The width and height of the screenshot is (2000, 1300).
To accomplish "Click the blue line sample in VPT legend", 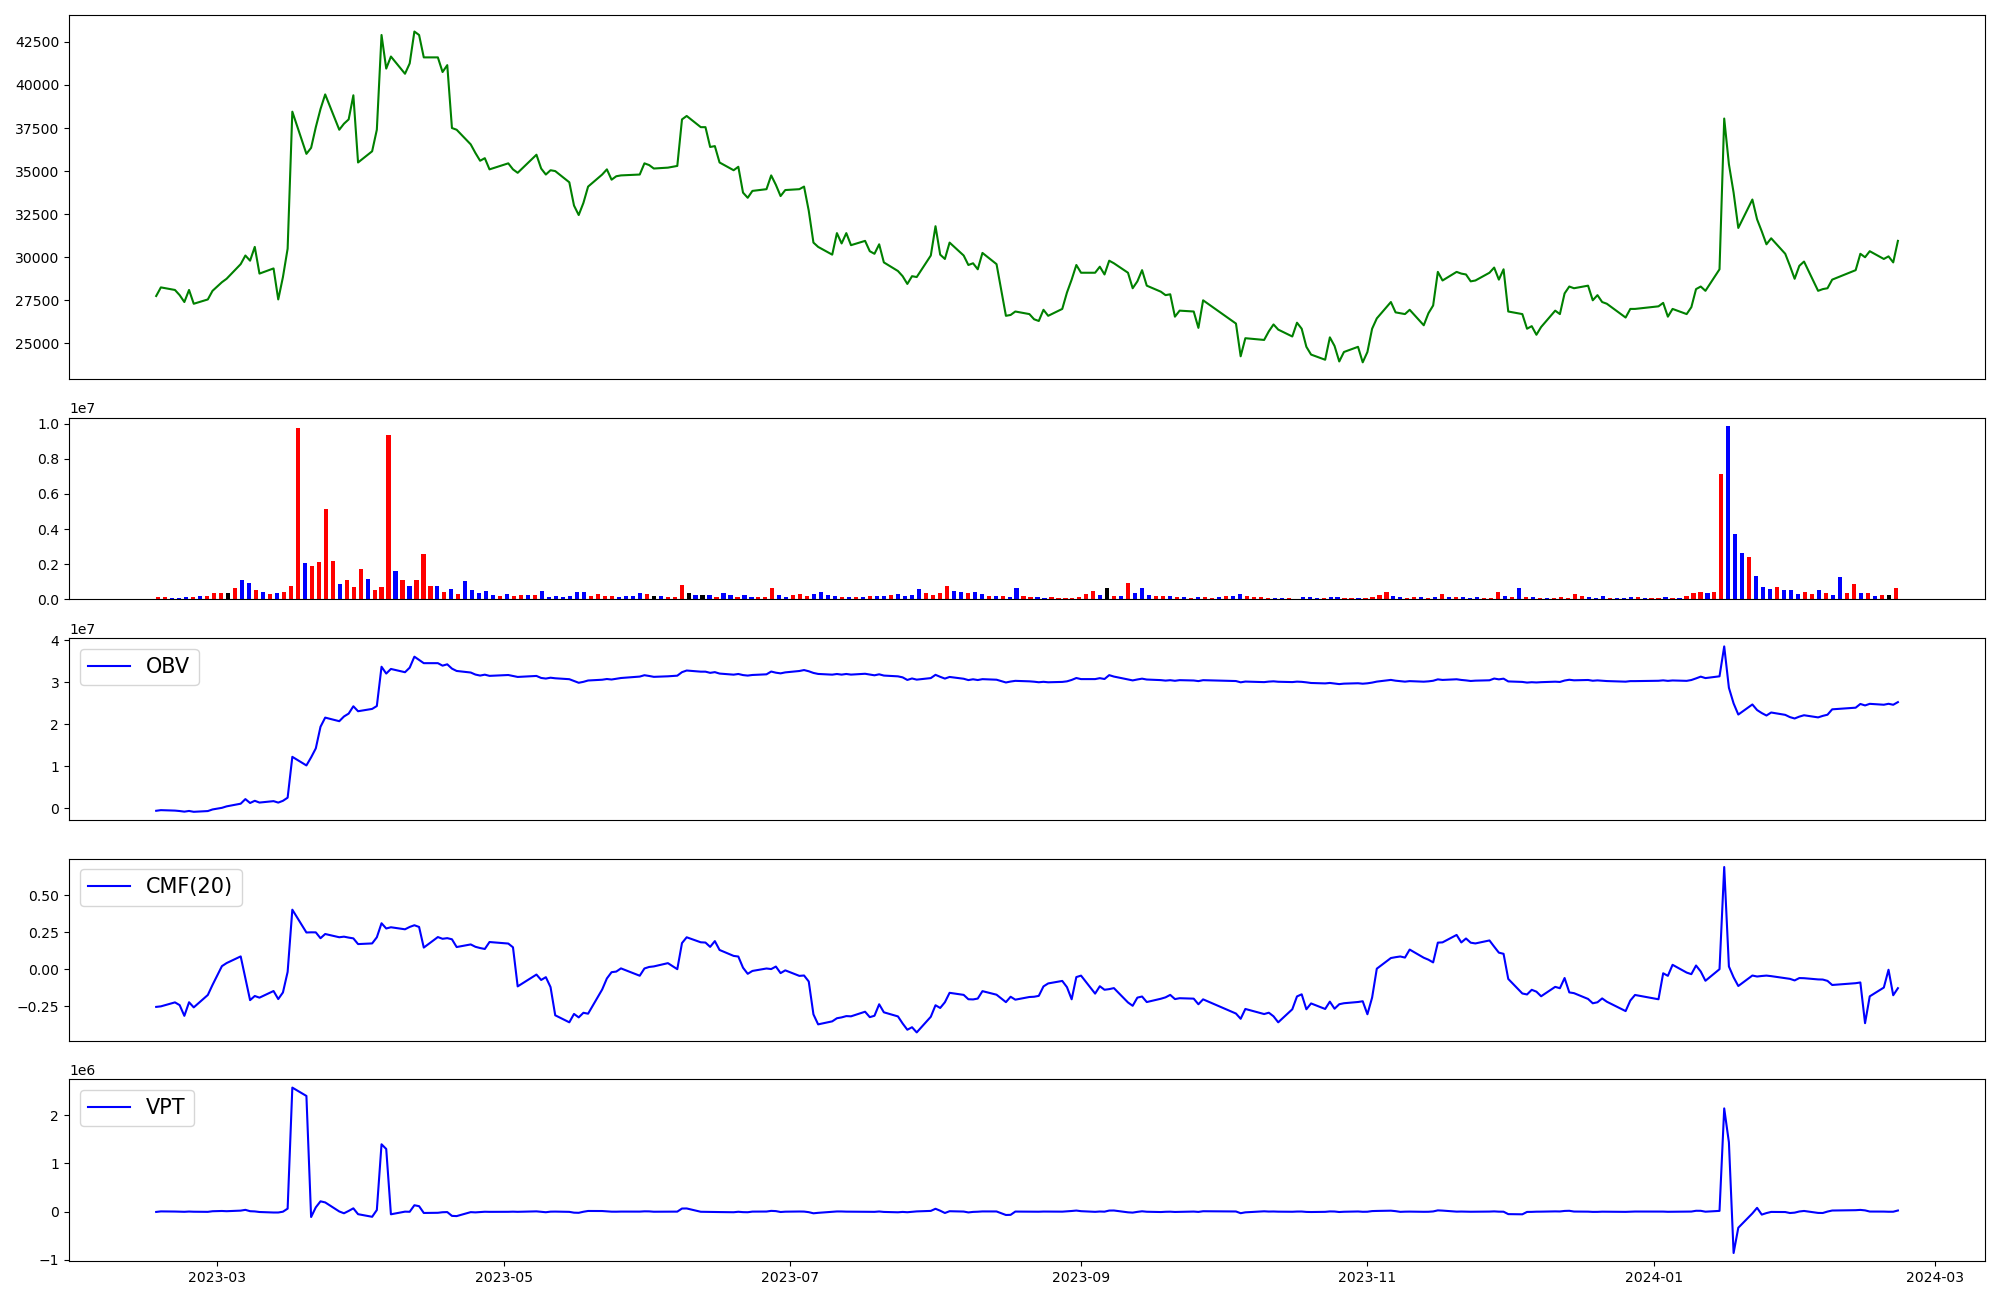I will pyautogui.click(x=110, y=1107).
